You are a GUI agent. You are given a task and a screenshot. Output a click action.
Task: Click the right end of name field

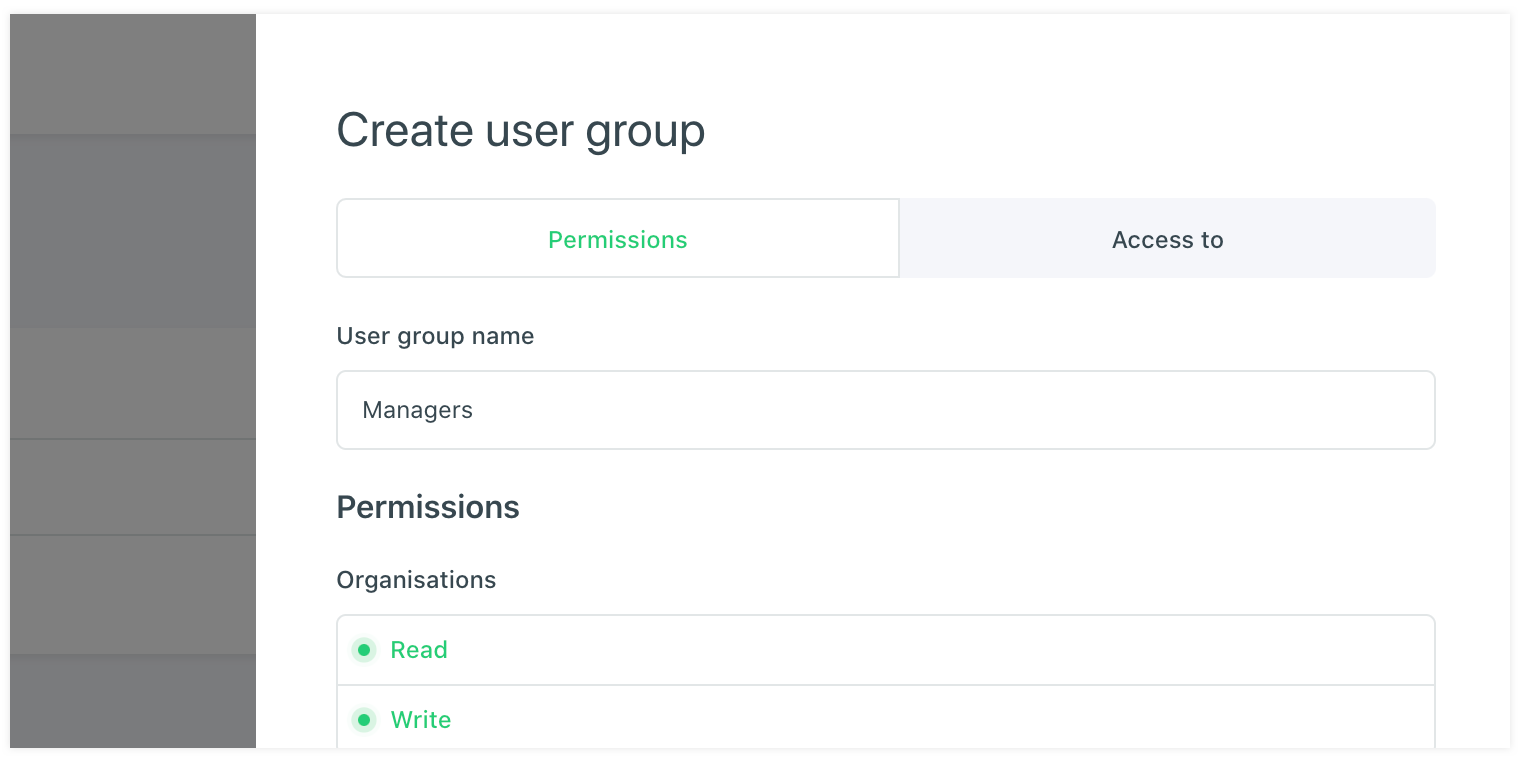(1400, 410)
